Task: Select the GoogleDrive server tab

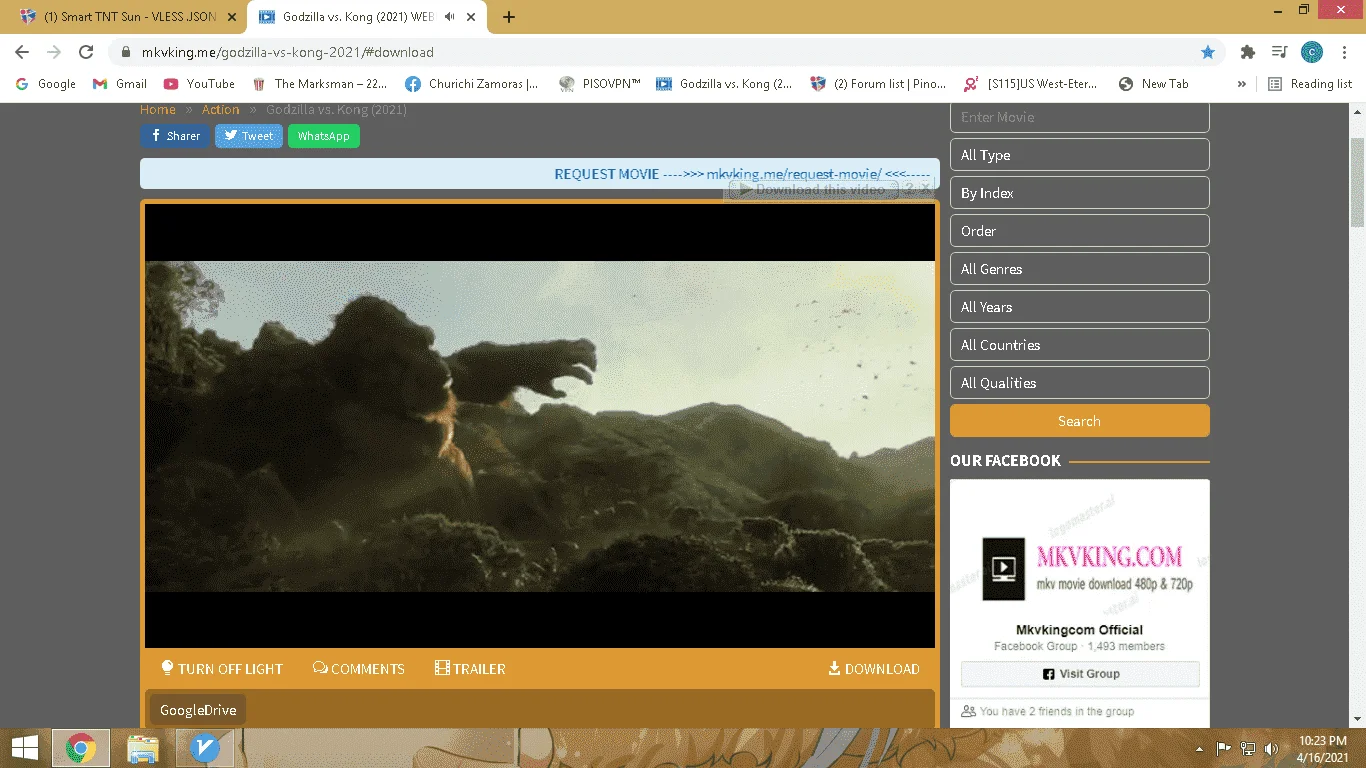Action: point(198,711)
